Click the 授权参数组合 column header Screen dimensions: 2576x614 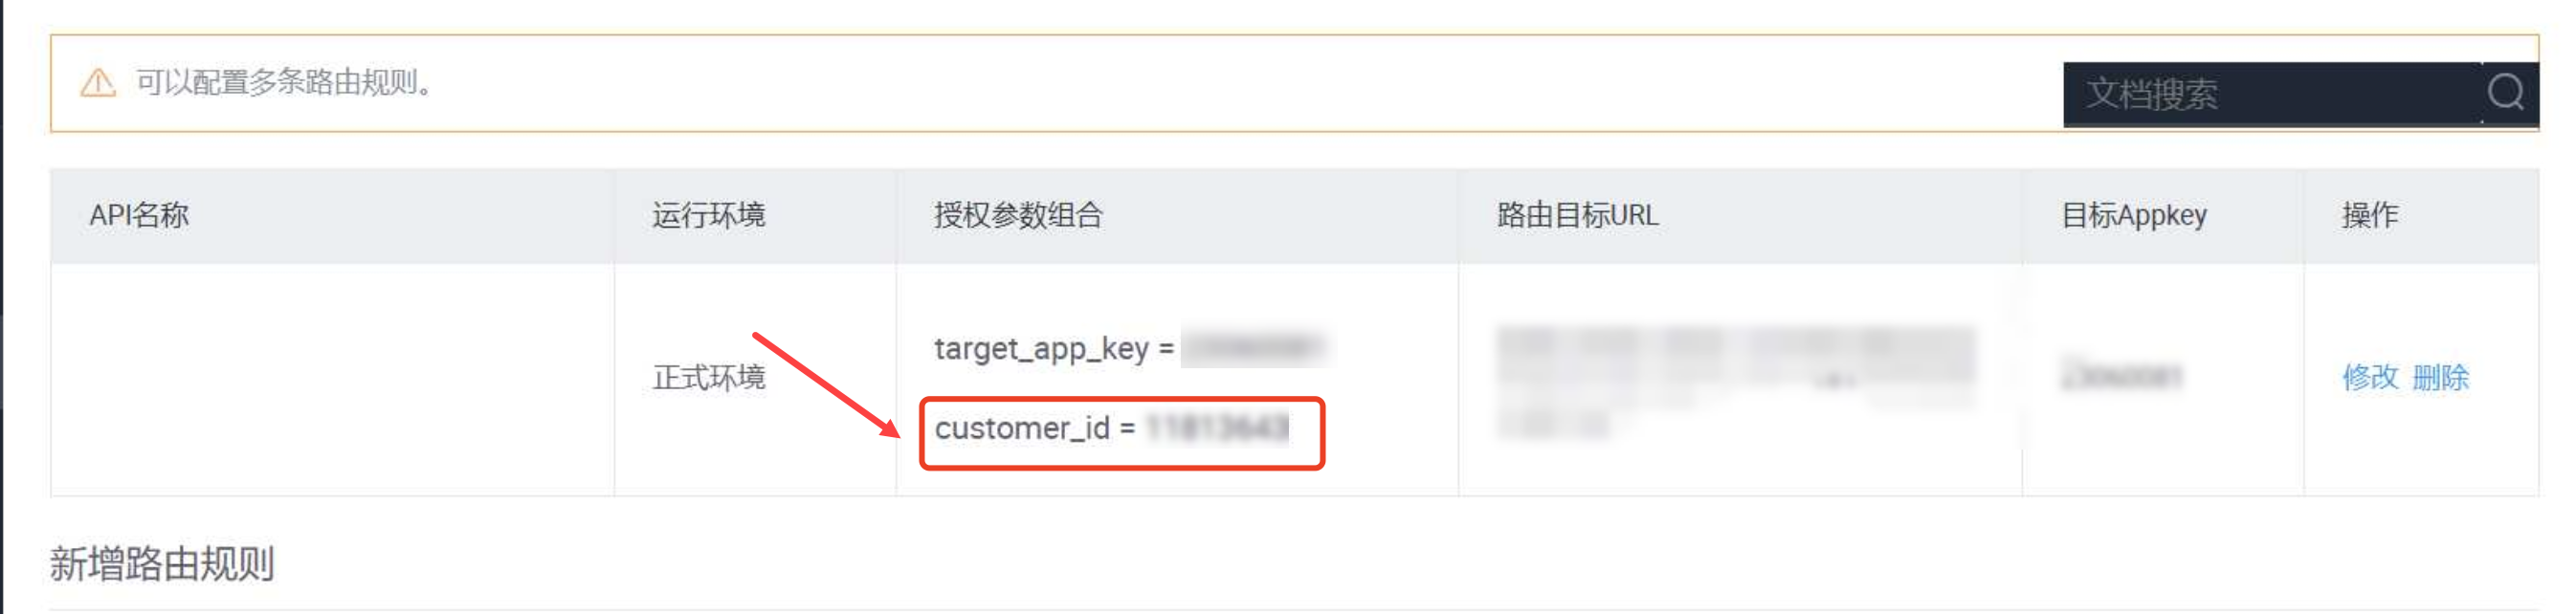[x=1018, y=215]
